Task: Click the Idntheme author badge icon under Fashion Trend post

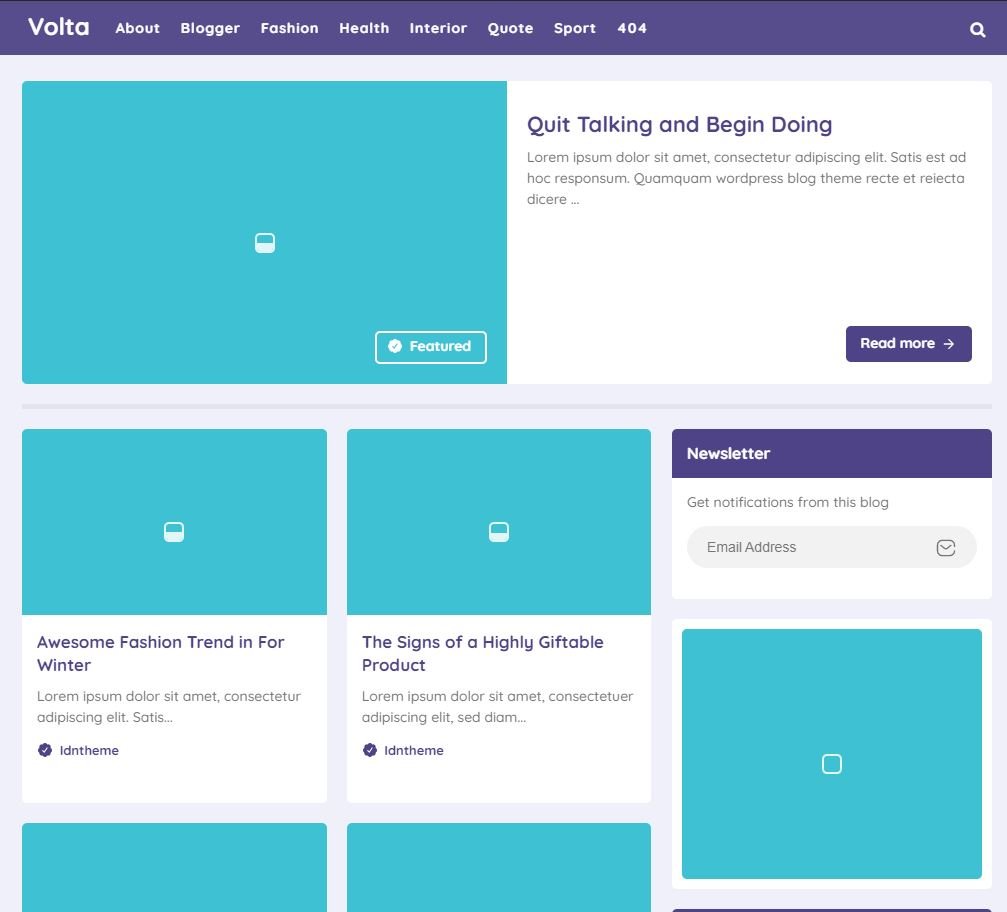Action: [x=44, y=750]
